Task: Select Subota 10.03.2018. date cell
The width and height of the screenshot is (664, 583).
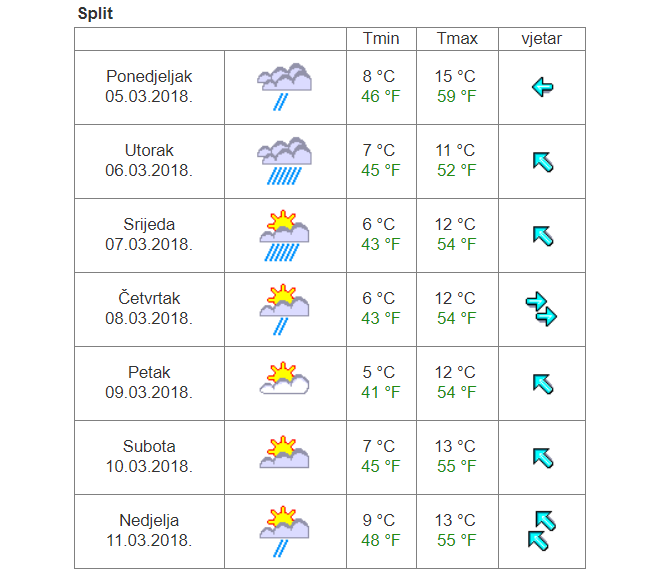Action: click(149, 456)
